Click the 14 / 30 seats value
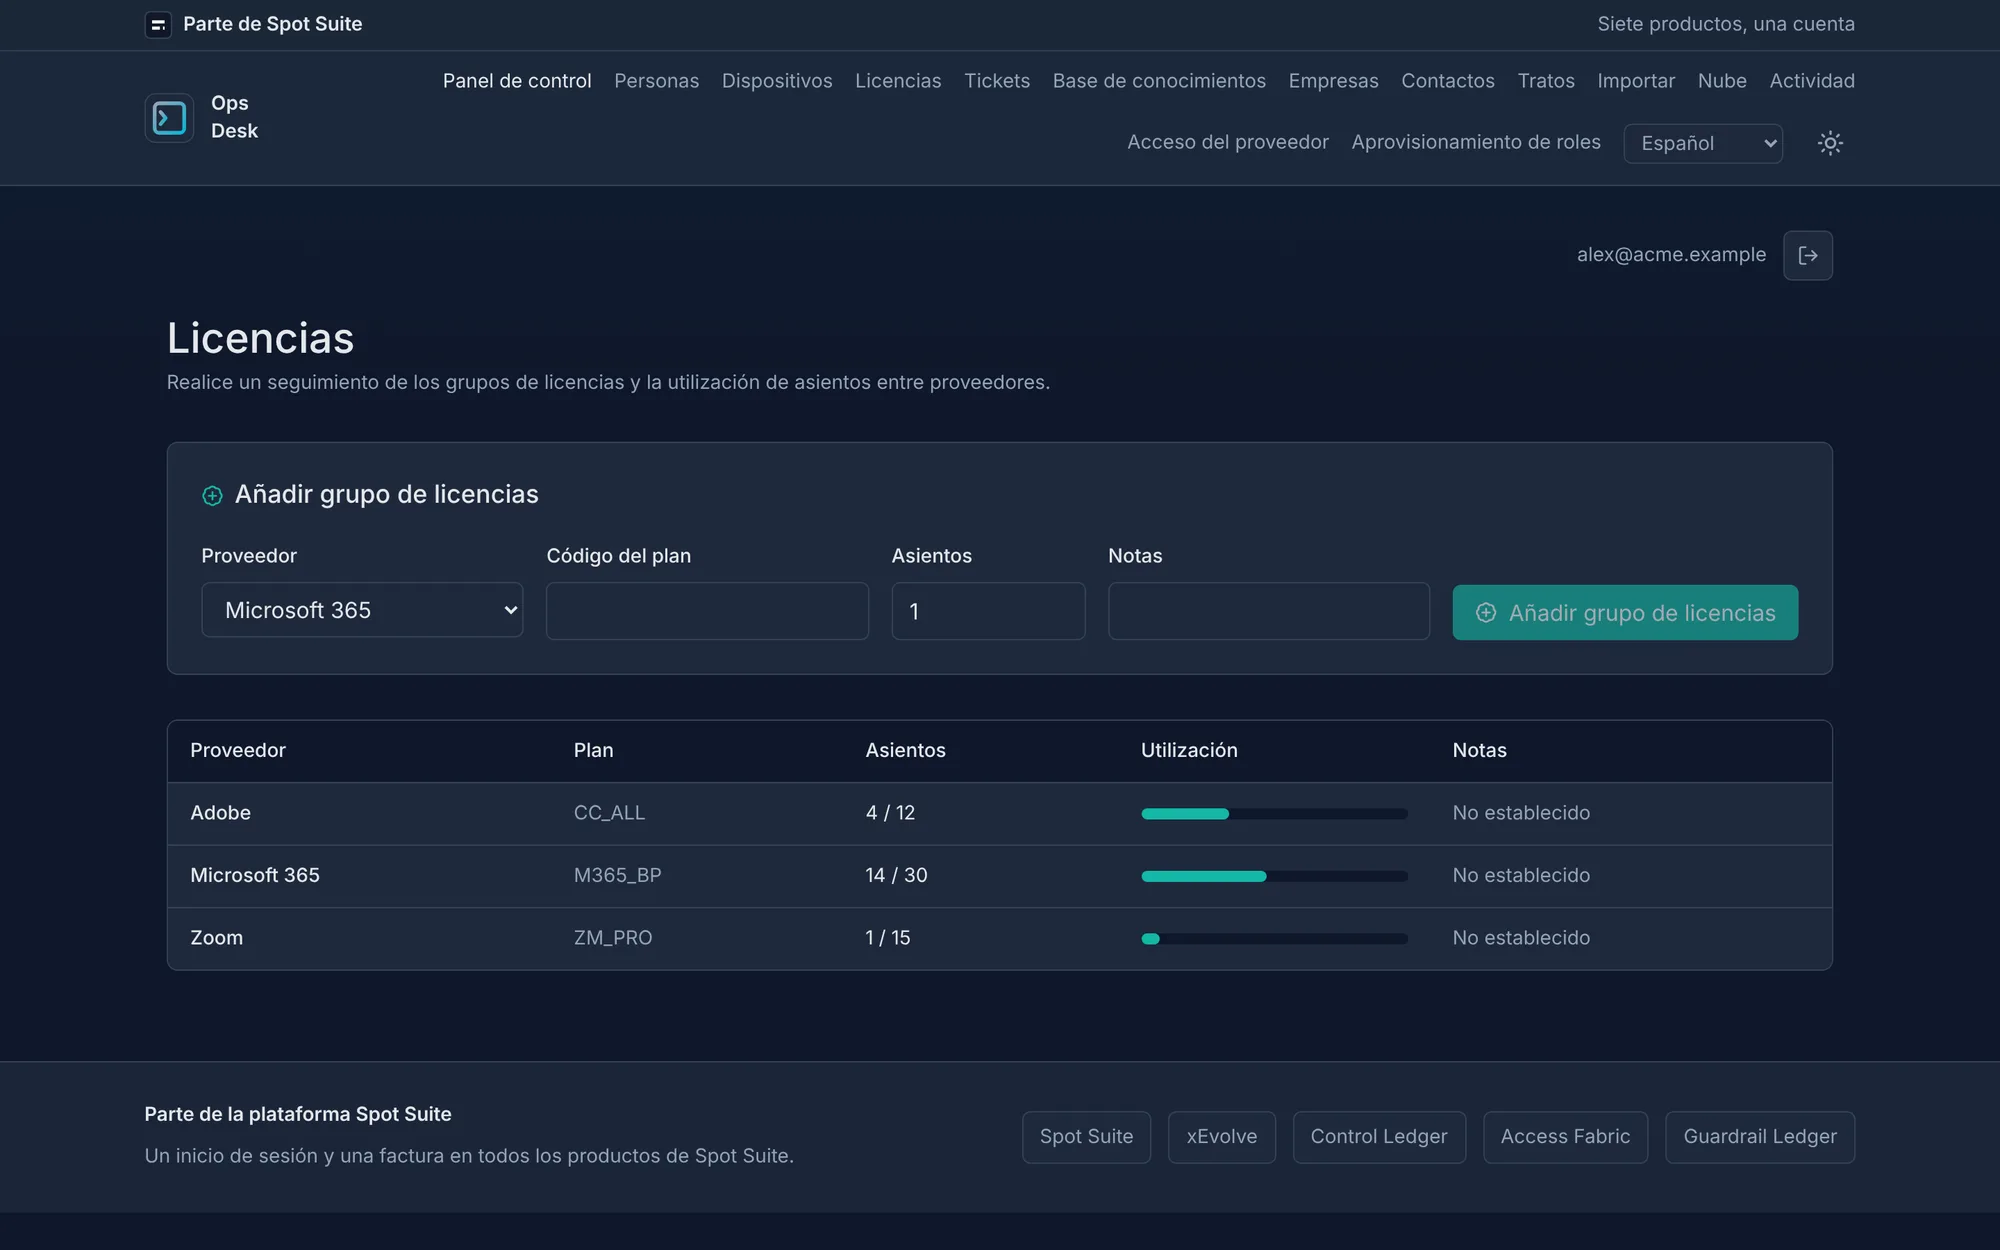Image resolution: width=2000 pixels, height=1250 pixels. click(x=896, y=875)
